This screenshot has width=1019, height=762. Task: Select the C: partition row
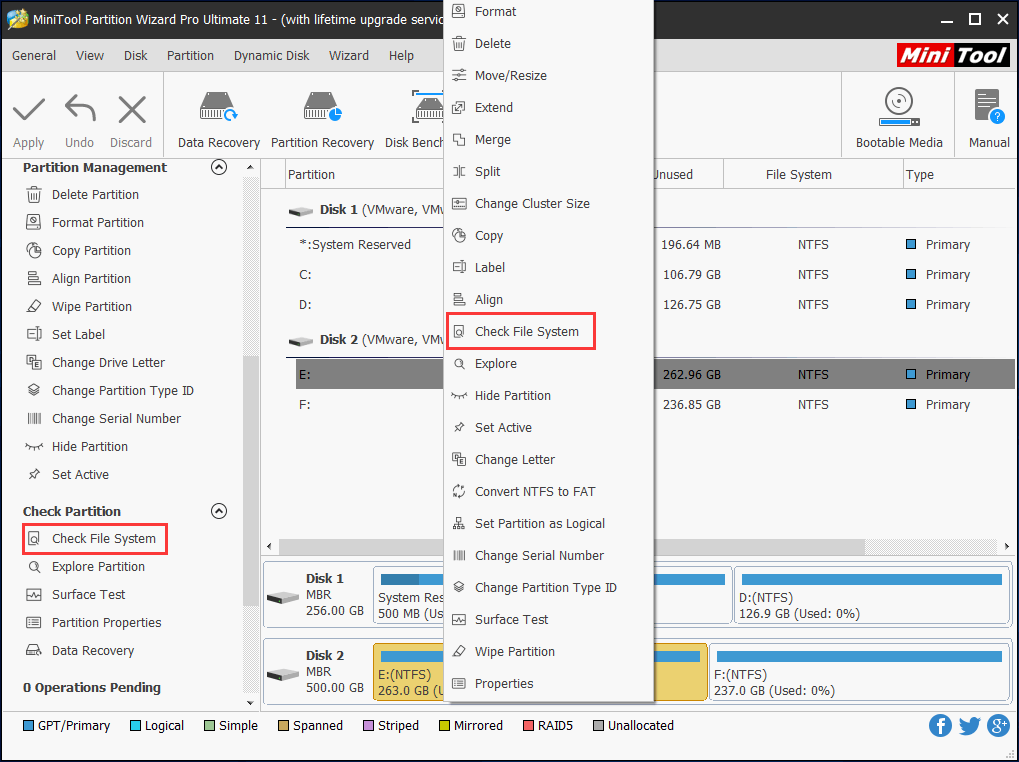(x=655, y=274)
